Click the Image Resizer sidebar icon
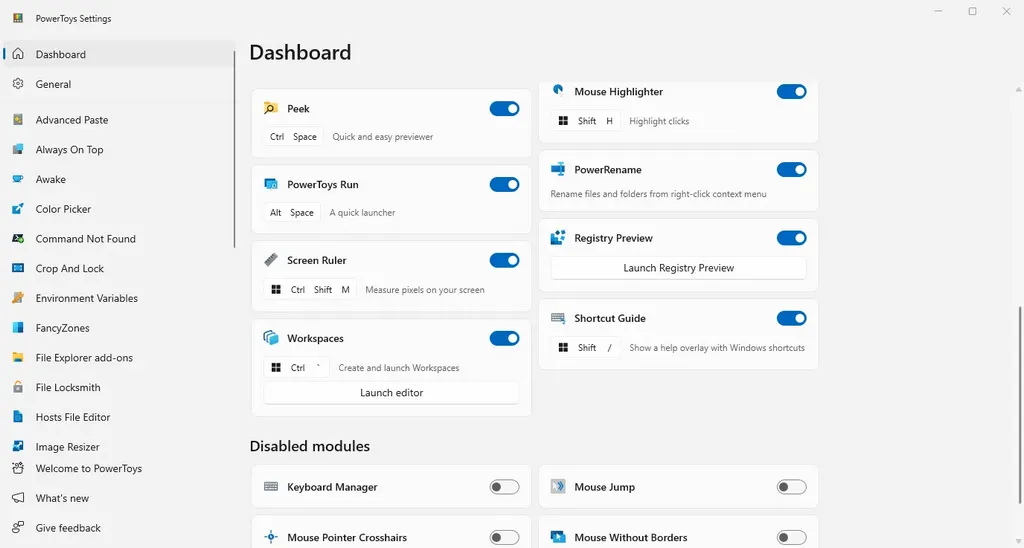 [18, 446]
